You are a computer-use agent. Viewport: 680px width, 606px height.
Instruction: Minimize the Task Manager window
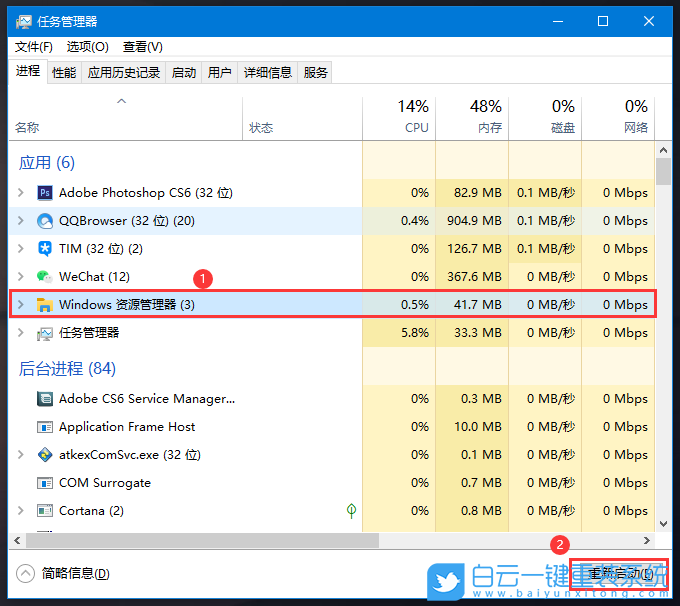(x=558, y=21)
